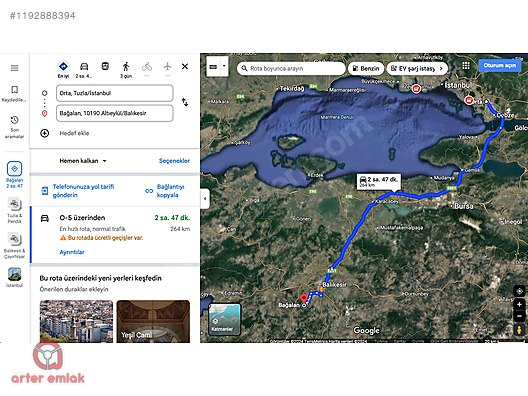Click the map scale ruler button
Screen dimensions: 528x396
tap(213, 67)
